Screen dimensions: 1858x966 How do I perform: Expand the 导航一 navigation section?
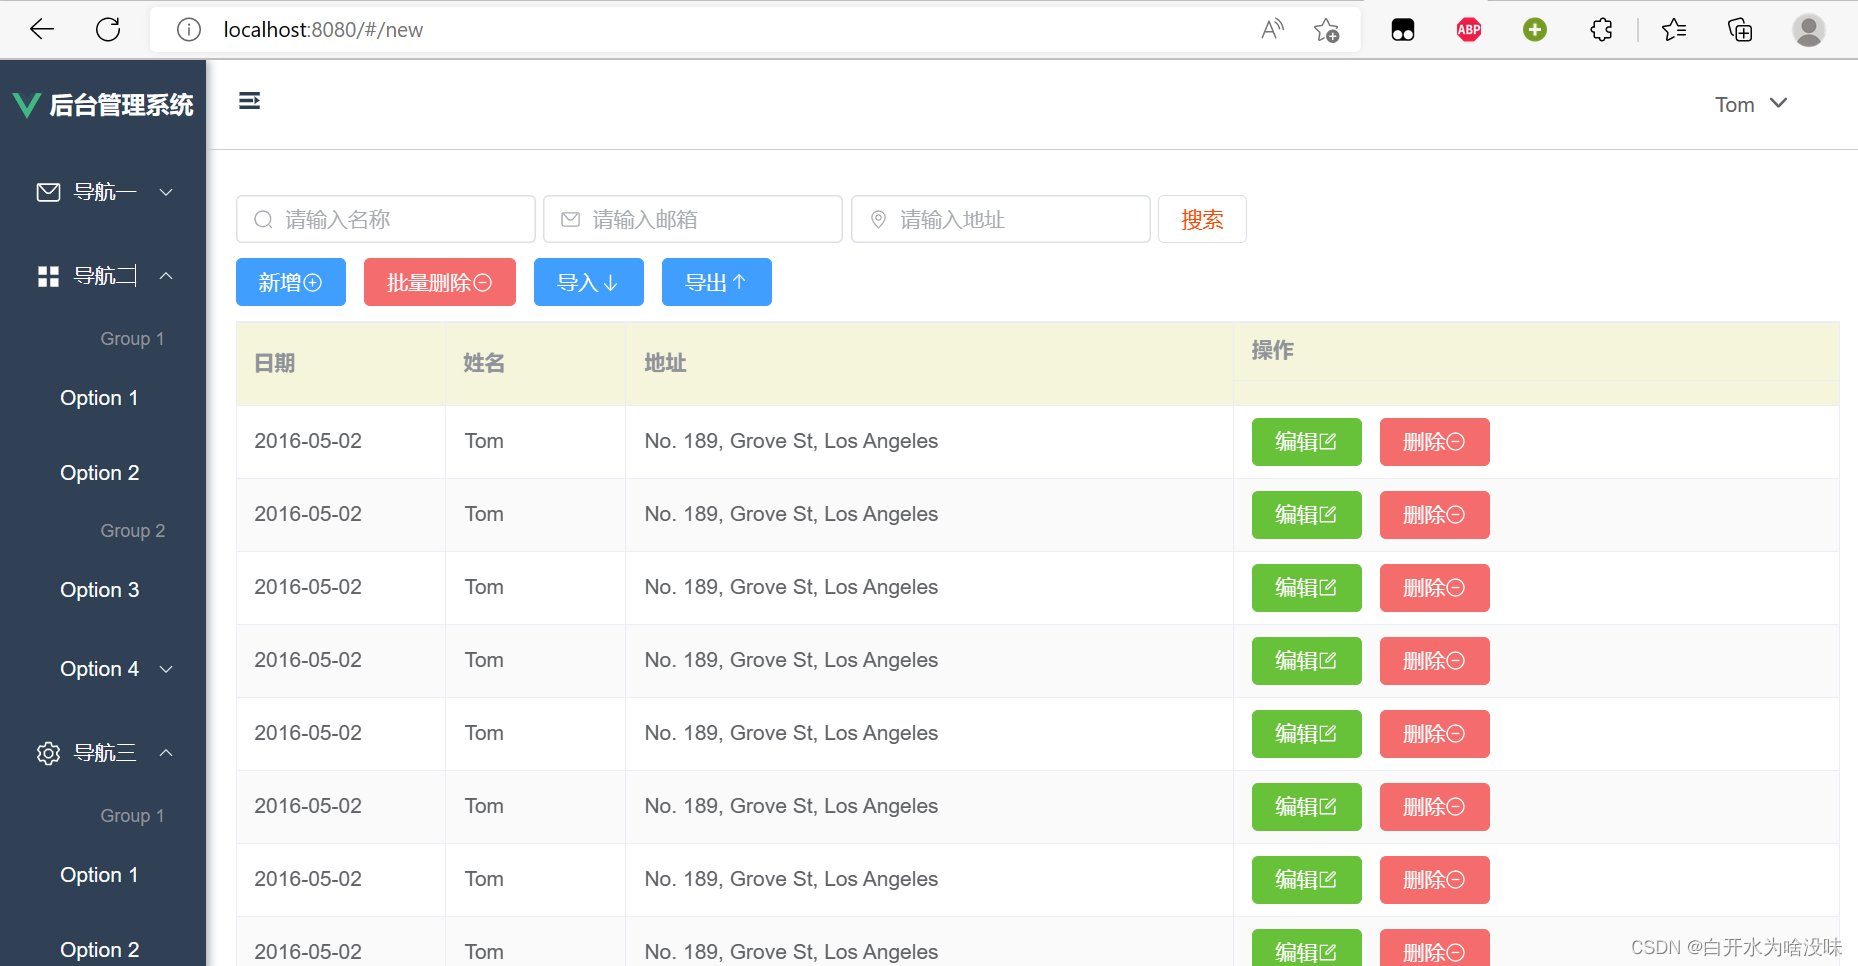coord(166,191)
